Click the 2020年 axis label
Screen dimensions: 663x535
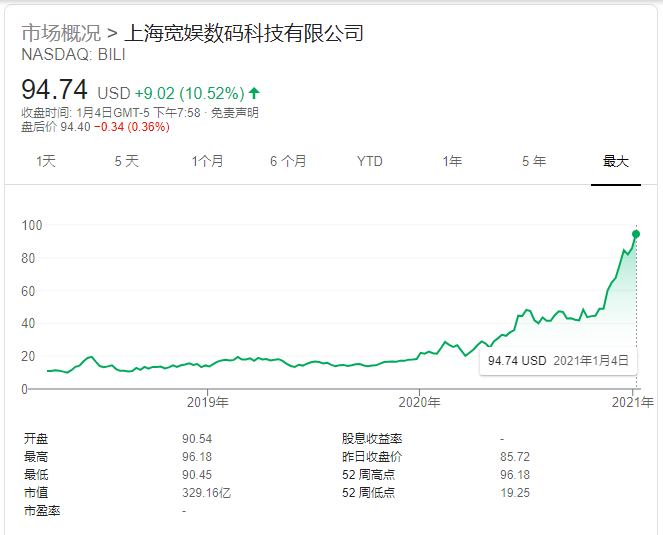419,402
